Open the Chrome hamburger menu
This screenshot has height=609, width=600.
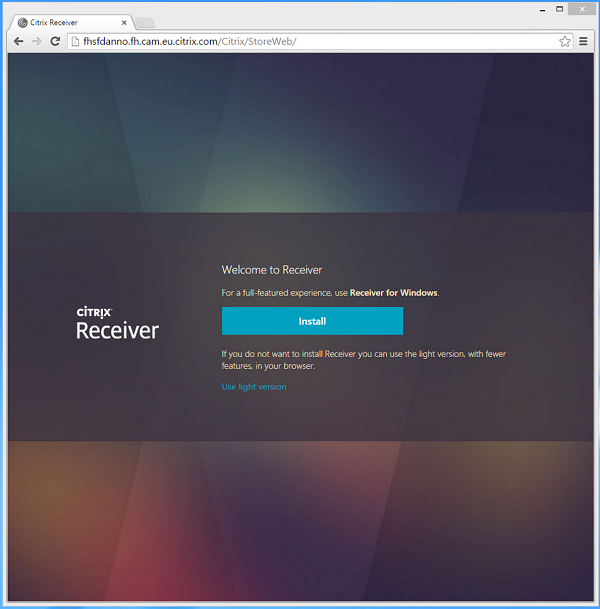tap(584, 41)
